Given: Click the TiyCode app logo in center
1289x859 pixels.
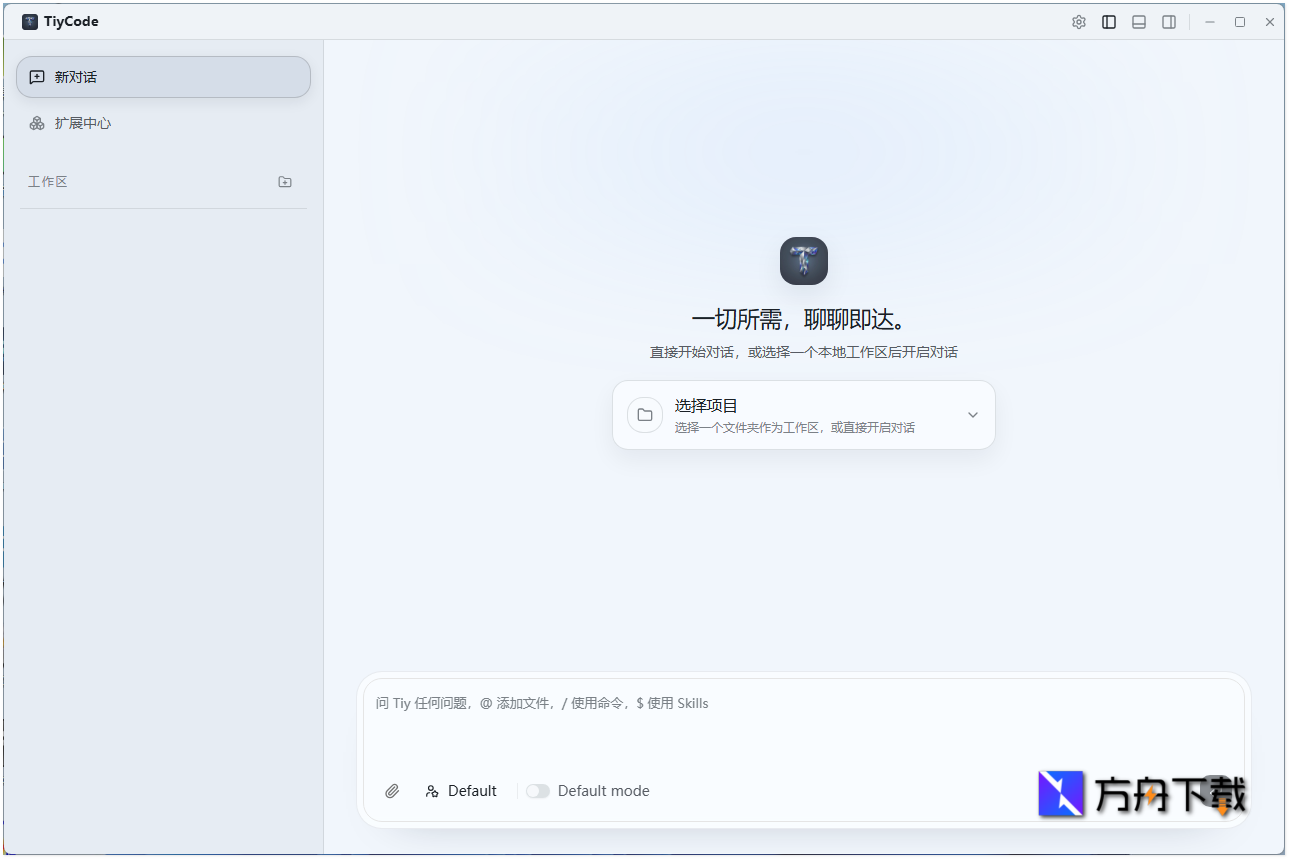Looking at the screenshot, I should 804,261.
